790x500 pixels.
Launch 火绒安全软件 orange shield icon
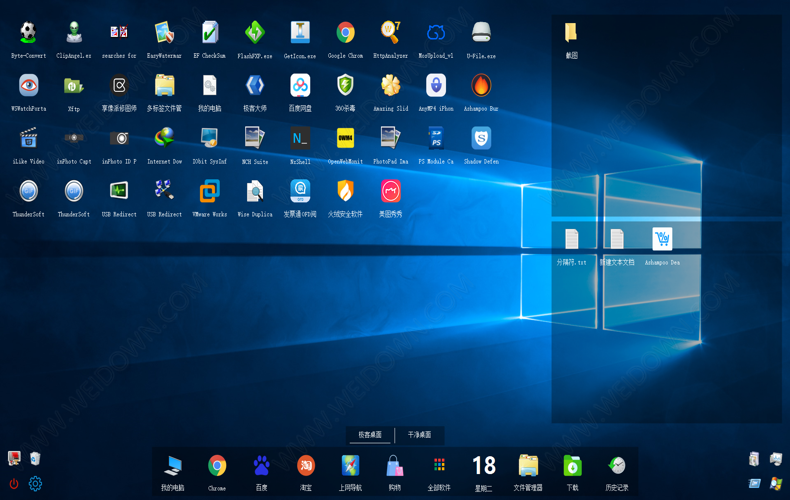point(345,191)
